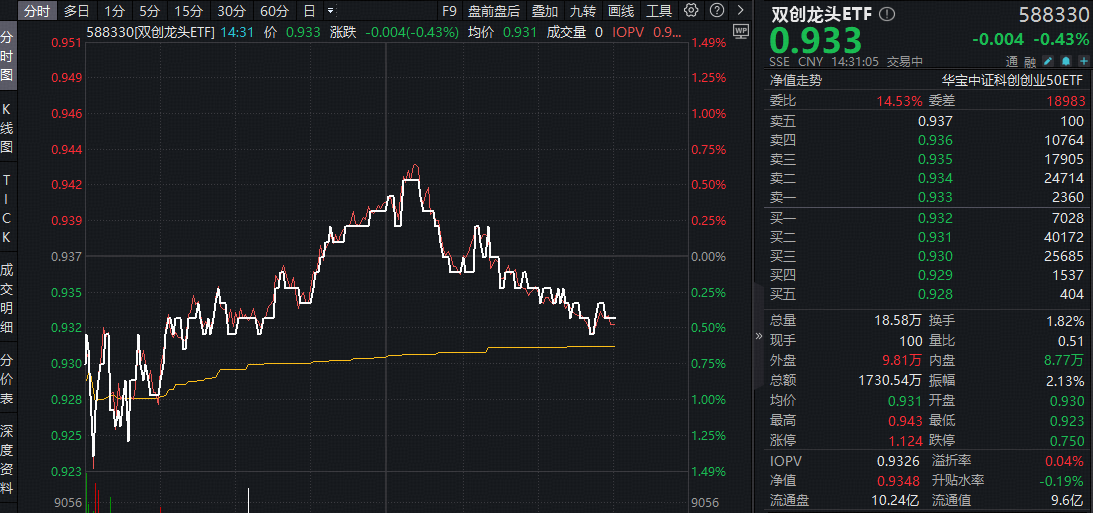The image size is (1093, 513).
Task: Switch to the 5分 timeframe tab
Action: tap(149, 11)
